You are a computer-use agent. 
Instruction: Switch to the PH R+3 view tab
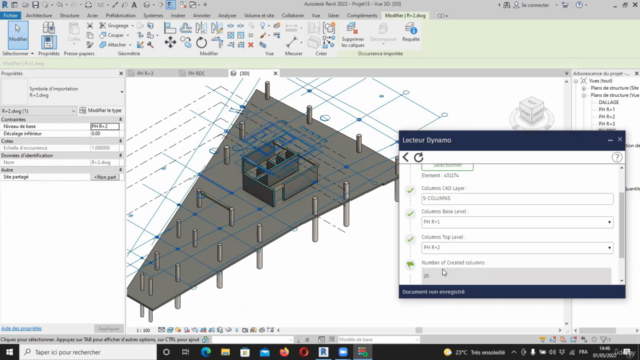145,73
